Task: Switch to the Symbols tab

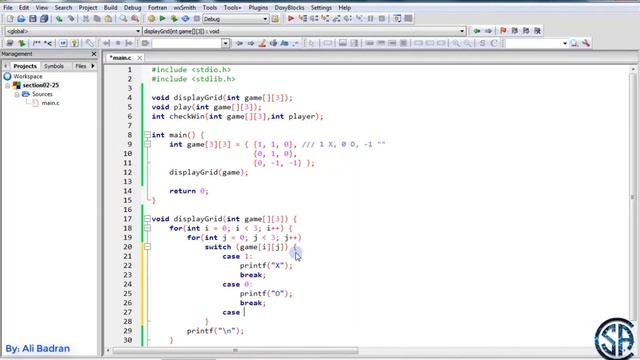Action: coord(54,66)
